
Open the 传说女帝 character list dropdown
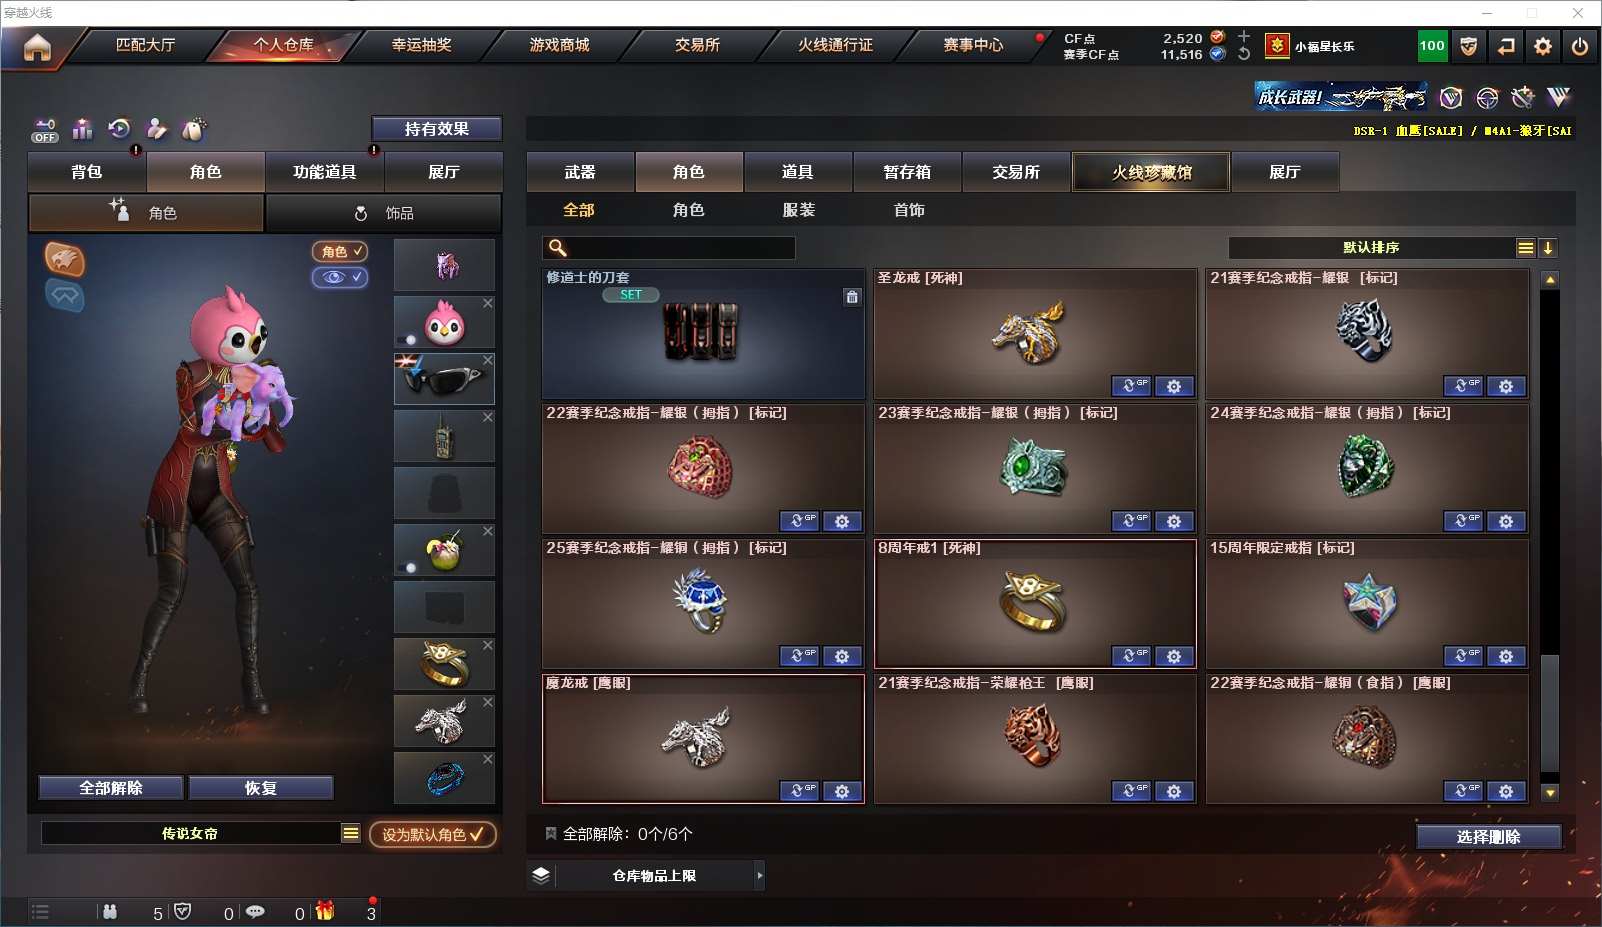(350, 833)
